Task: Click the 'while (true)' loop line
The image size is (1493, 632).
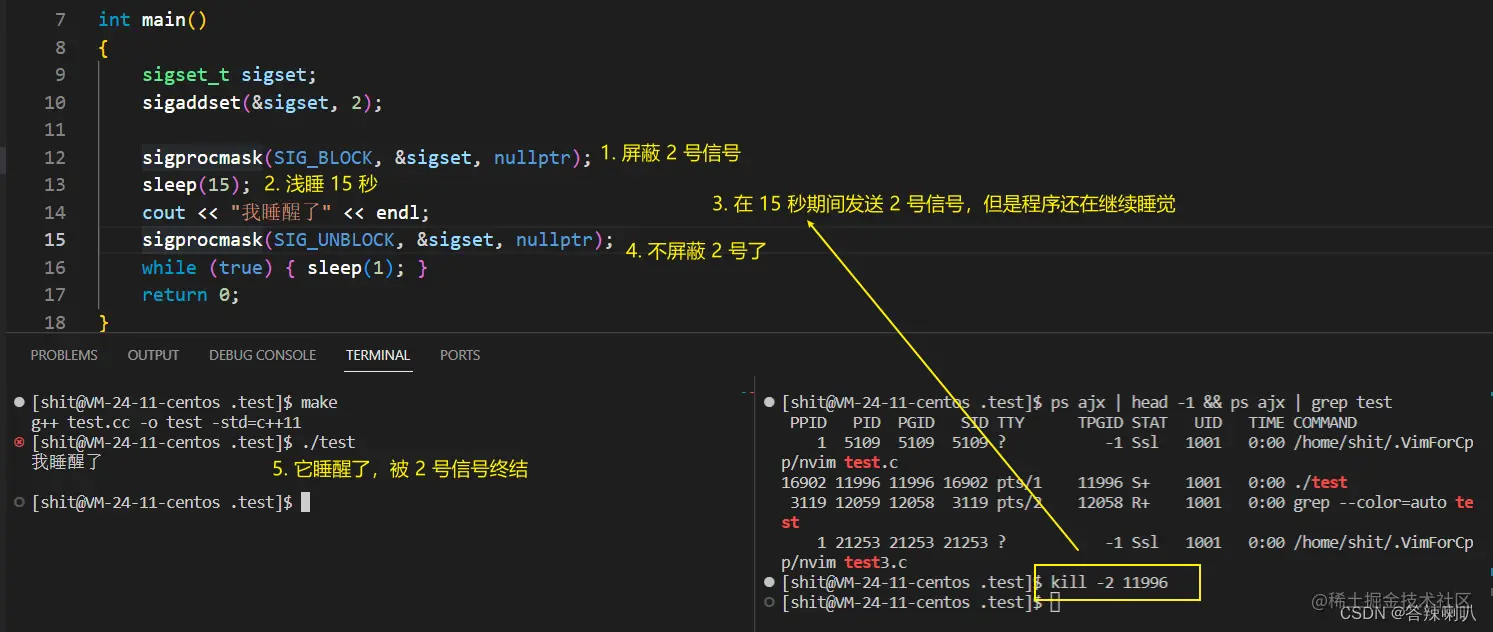Action: [285, 267]
